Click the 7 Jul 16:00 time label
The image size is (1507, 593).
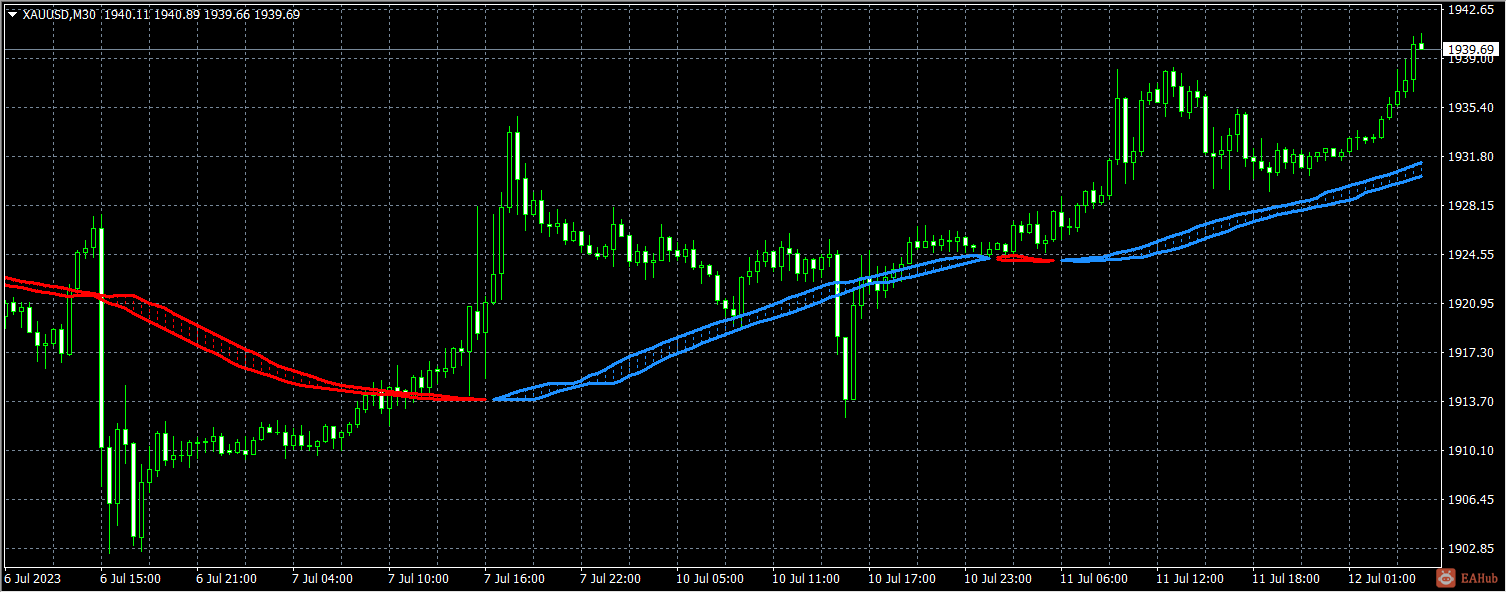(x=514, y=579)
